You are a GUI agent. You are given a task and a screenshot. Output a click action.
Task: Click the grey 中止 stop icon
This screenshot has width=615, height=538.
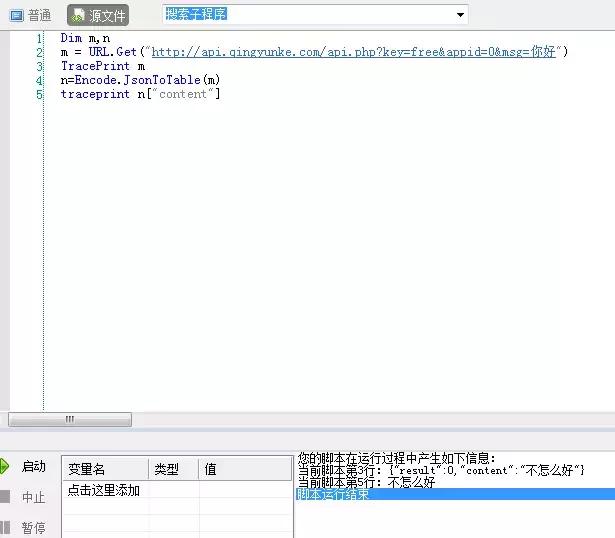[x=5, y=496]
